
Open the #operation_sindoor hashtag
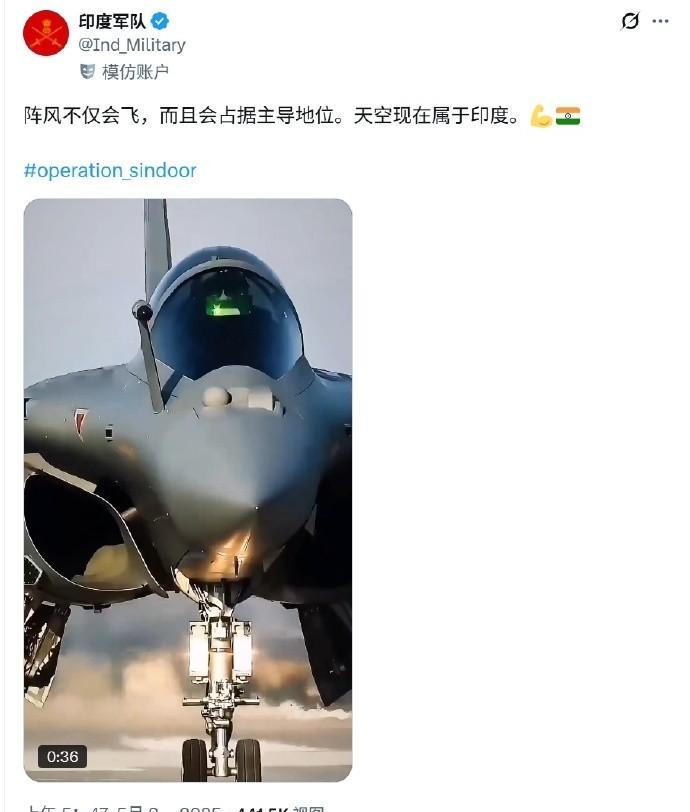[x=110, y=170]
